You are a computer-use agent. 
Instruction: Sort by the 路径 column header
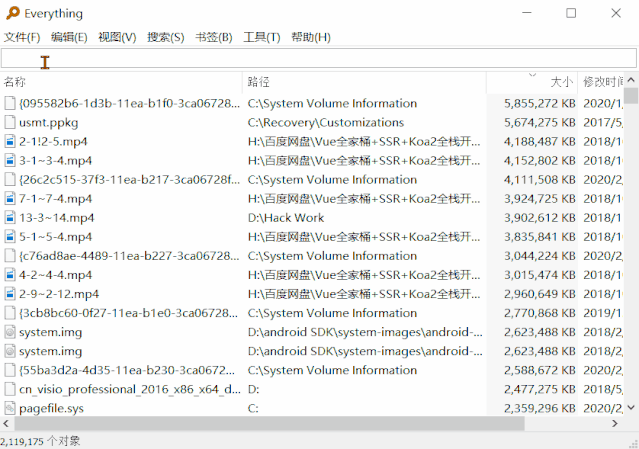pos(365,82)
